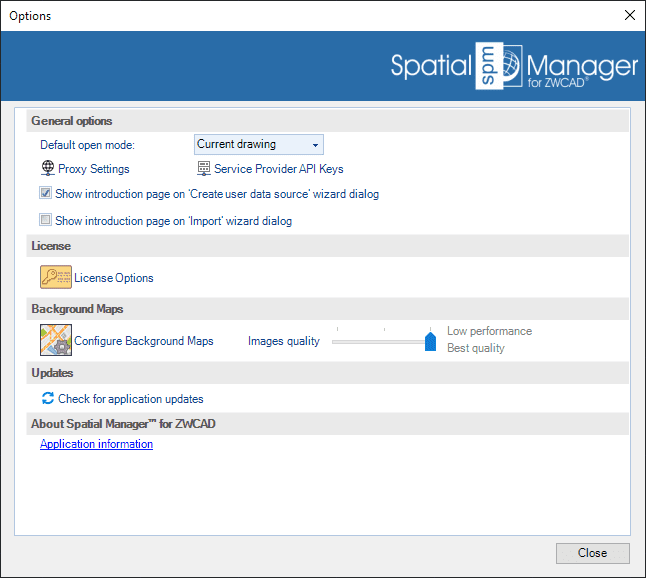Click the arrow on the Current drawing dropdown
Screen dimensions: 646x578
point(315,145)
